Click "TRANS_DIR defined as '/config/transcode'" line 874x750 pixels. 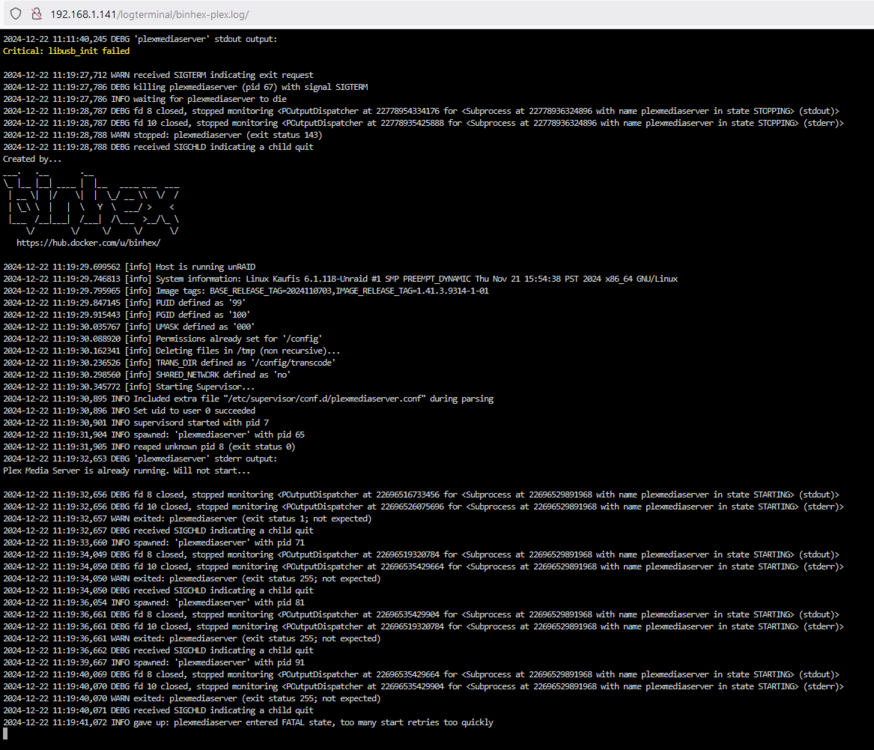(x=169, y=363)
